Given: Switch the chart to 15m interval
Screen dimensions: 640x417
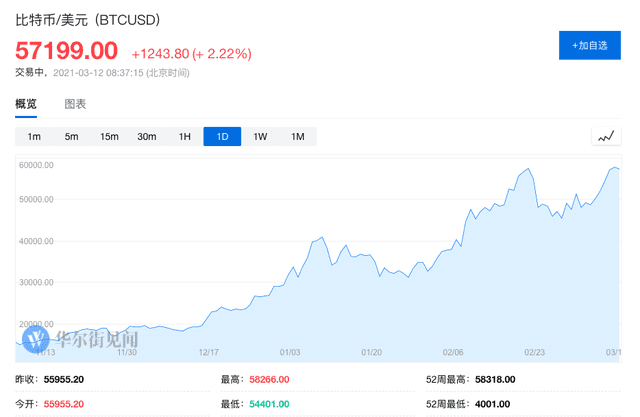Looking at the screenshot, I should click(x=109, y=136).
